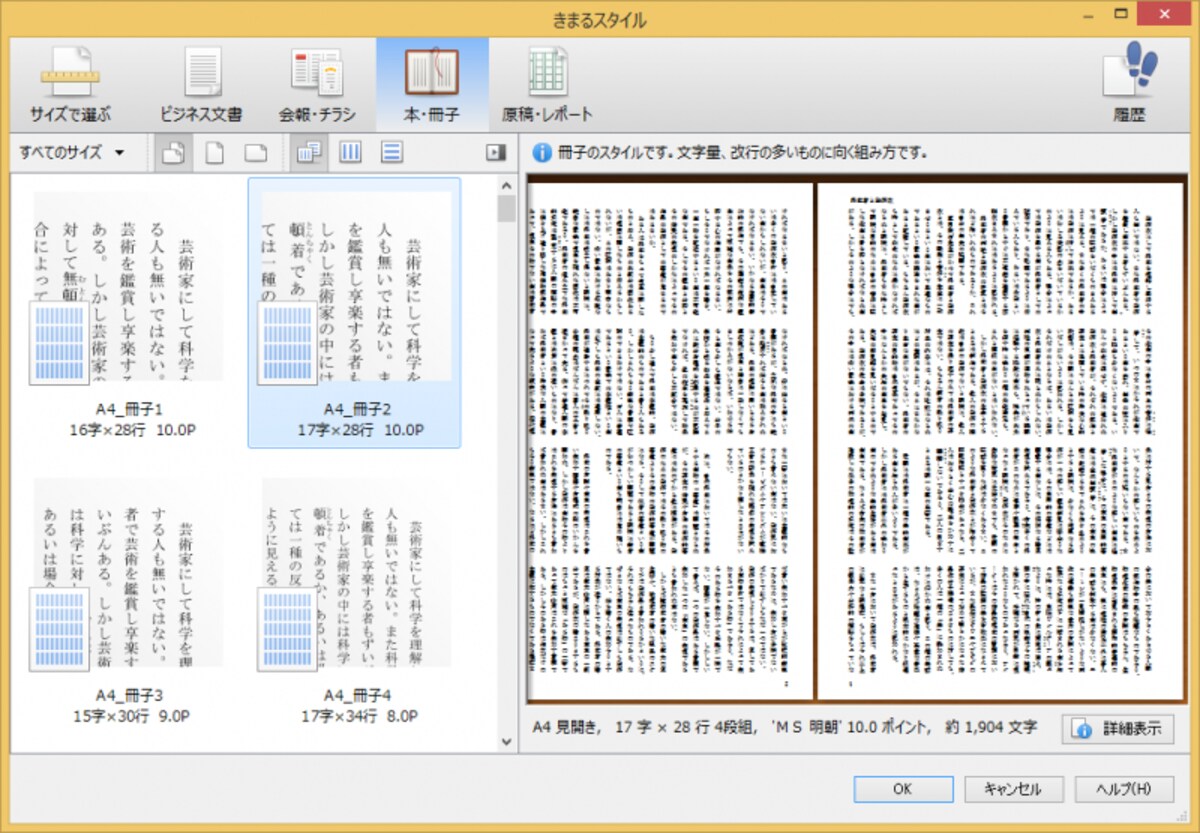Expand the すべてのサイズ dropdown

click(x=72, y=153)
